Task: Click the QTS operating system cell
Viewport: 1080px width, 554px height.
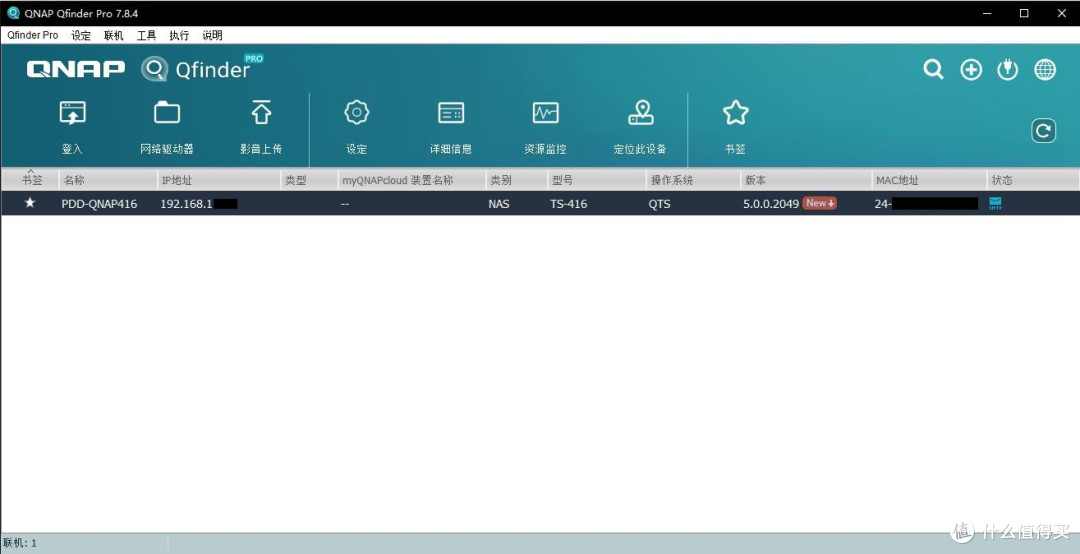Action: tap(659, 204)
